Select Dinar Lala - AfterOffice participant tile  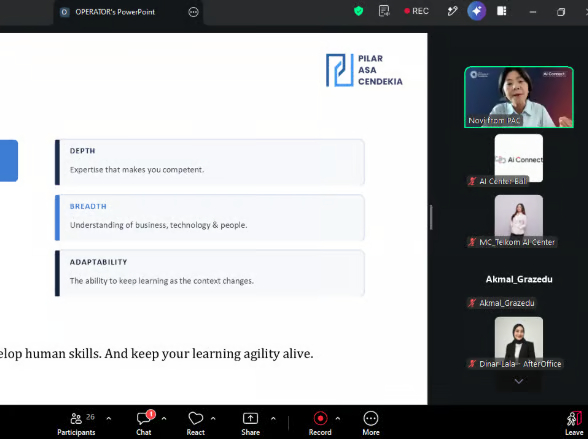(x=519, y=341)
